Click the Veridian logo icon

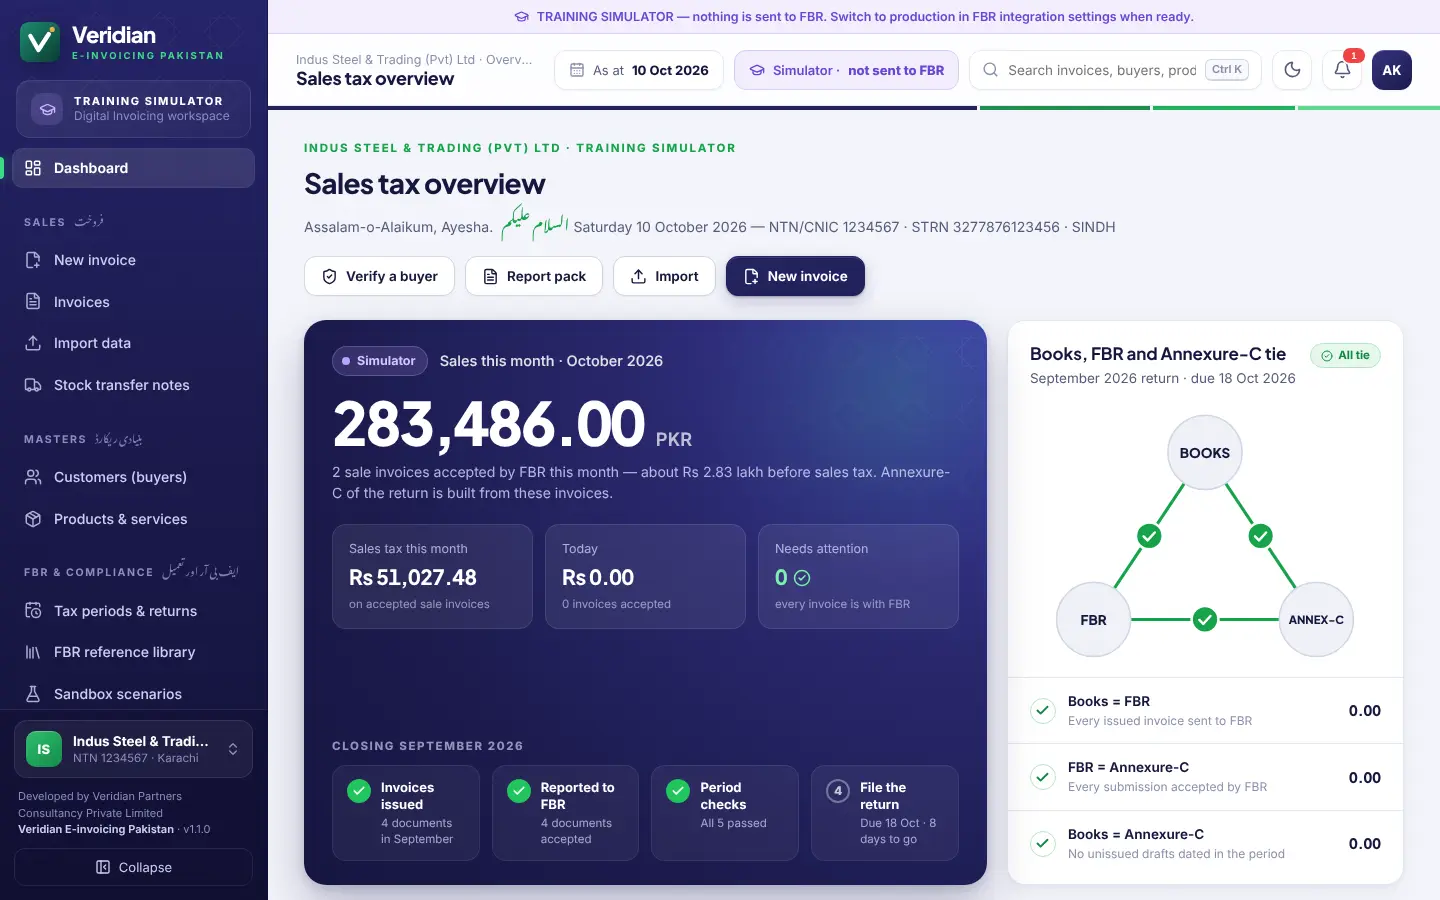pos(40,42)
